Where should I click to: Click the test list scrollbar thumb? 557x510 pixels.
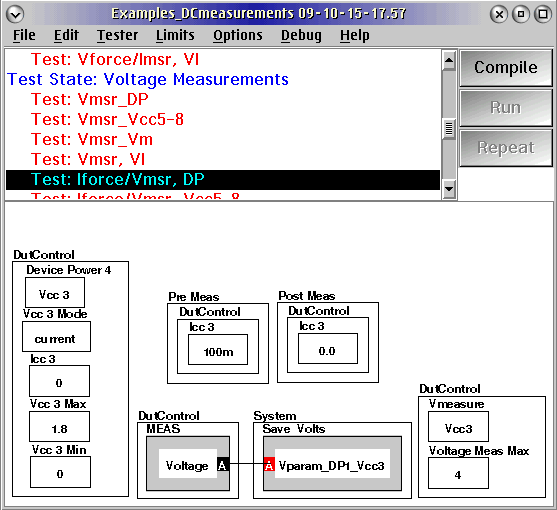click(x=449, y=129)
